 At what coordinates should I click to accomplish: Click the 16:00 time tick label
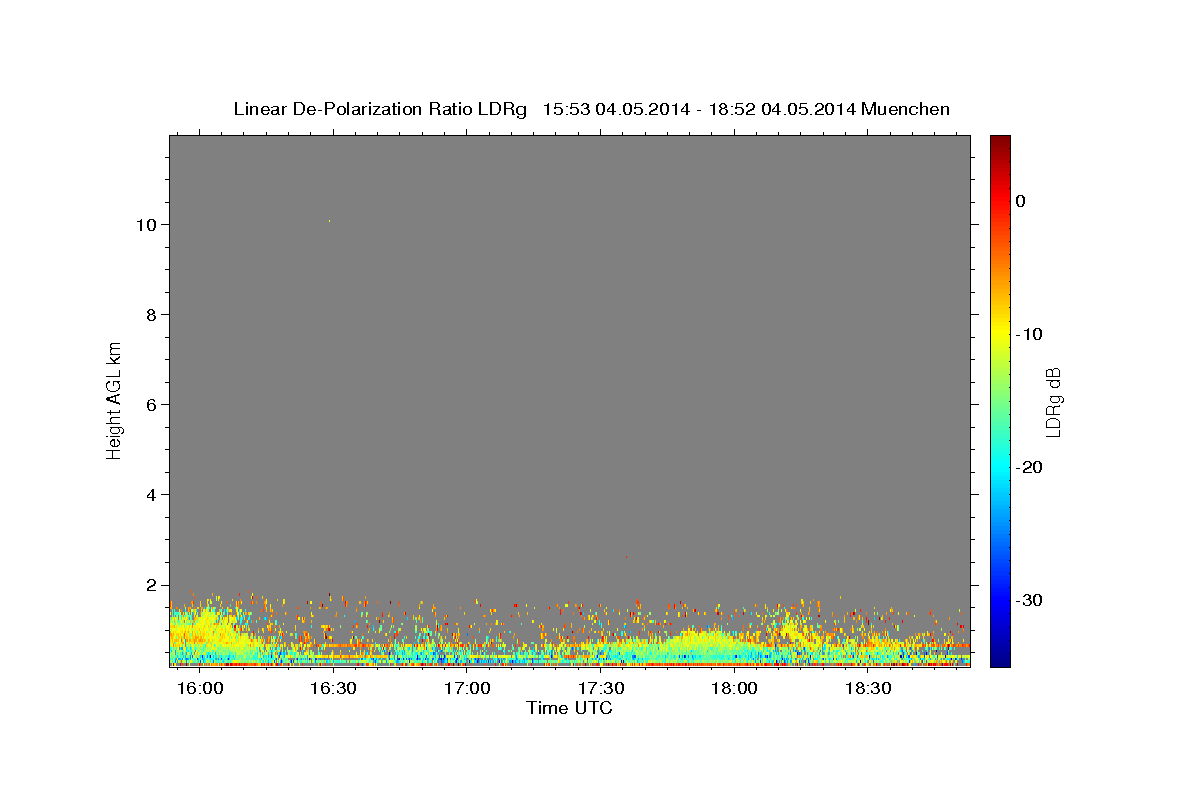(199, 689)
